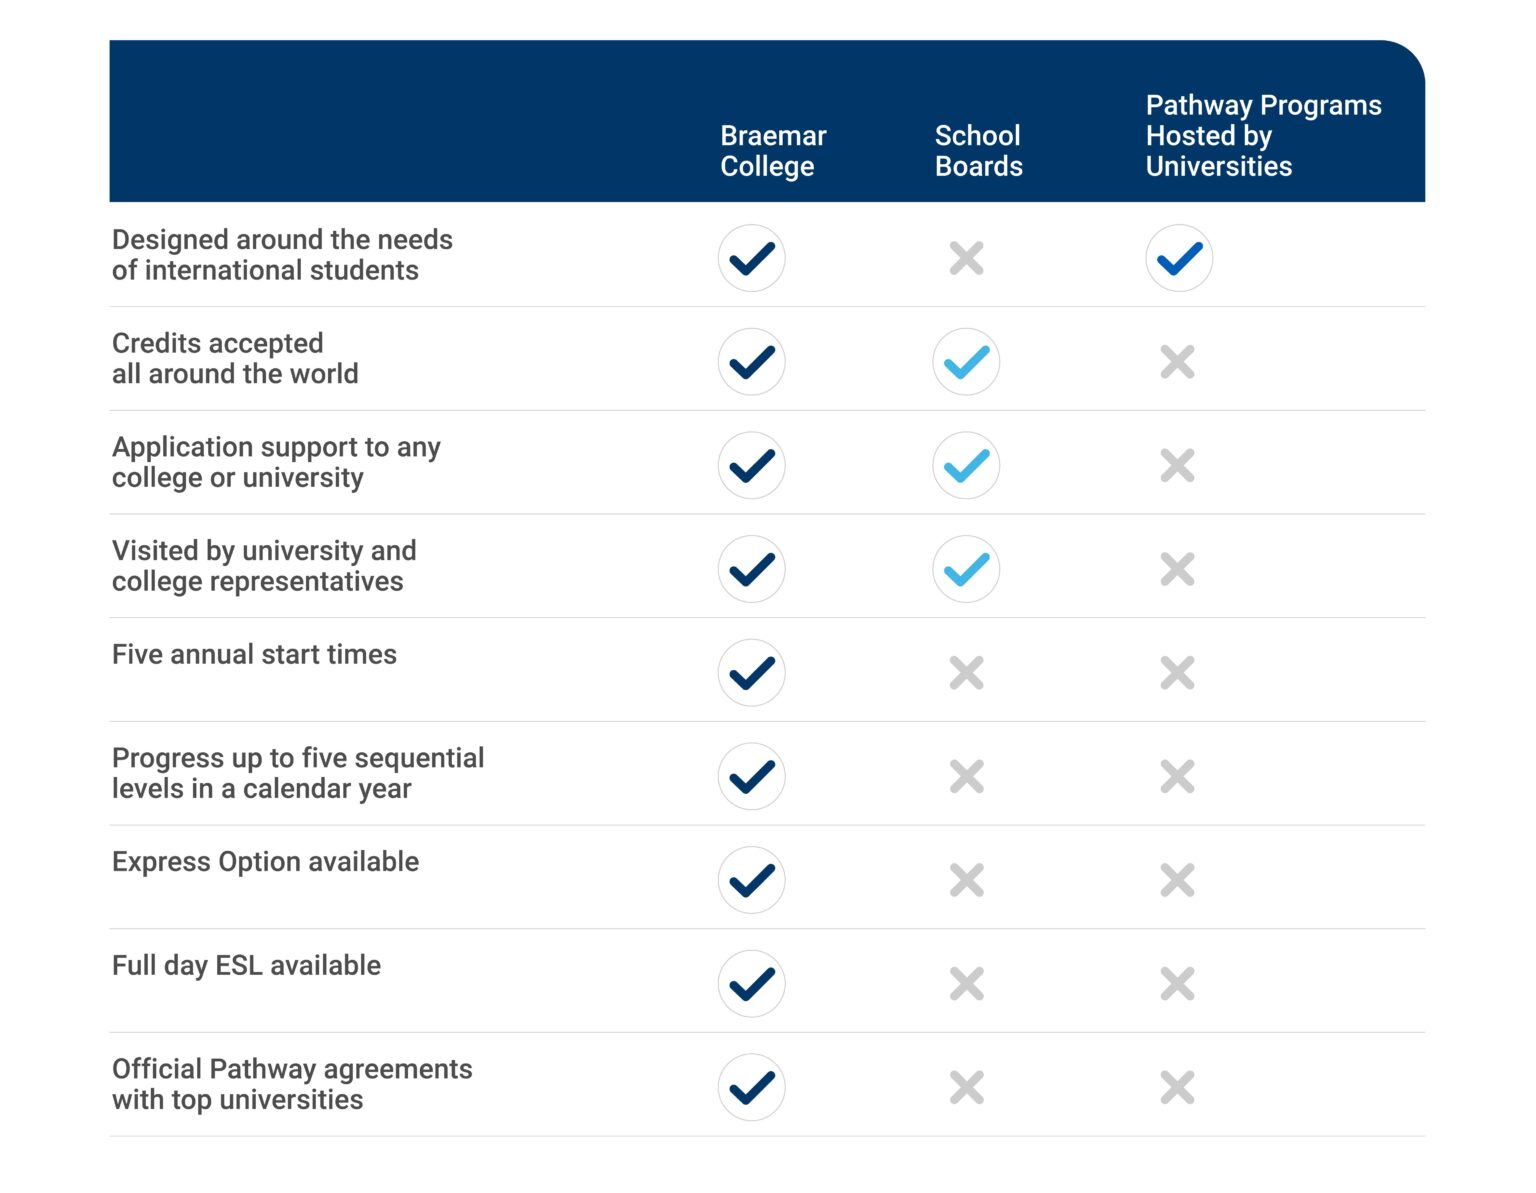Click Braemar checkmark for Express Option available
The height and width of the screenshot is (1193, 1536).
(x=751, y=880)
